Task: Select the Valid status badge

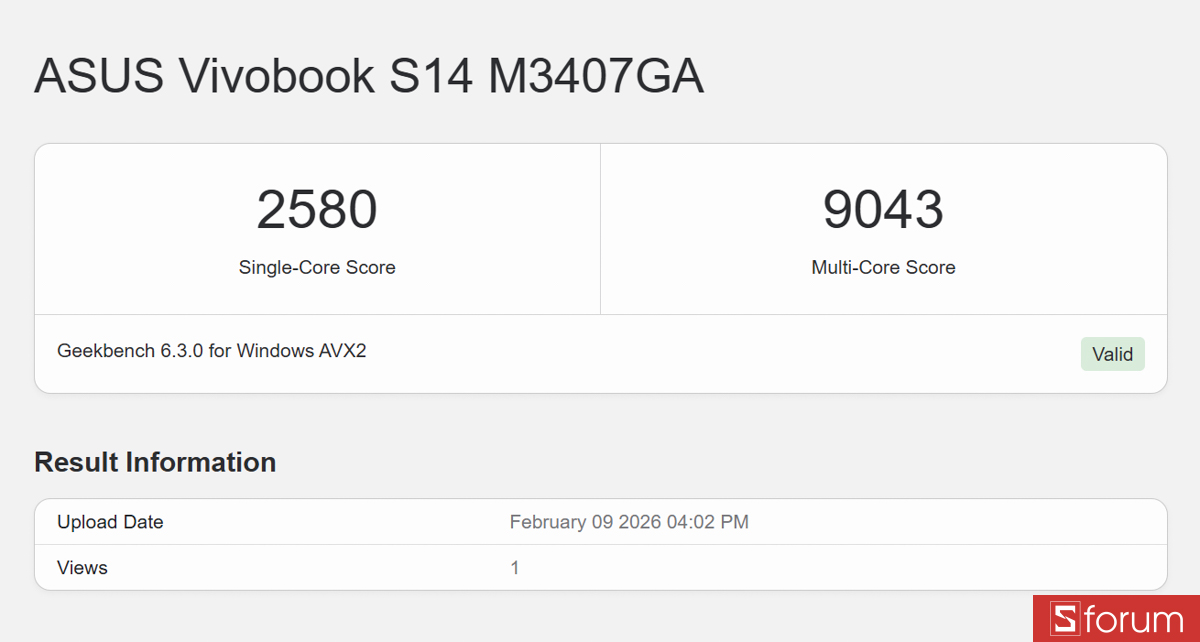Action: click(1112, 354)
